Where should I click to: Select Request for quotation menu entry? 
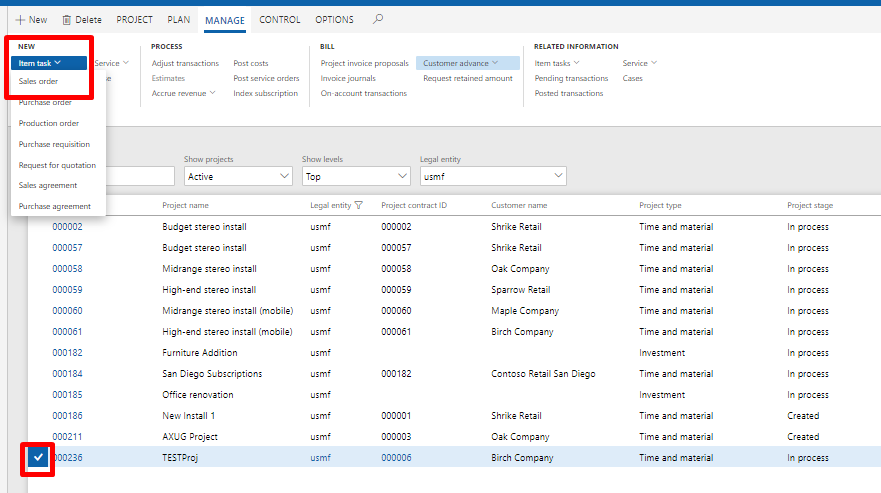tap(57, 165)
